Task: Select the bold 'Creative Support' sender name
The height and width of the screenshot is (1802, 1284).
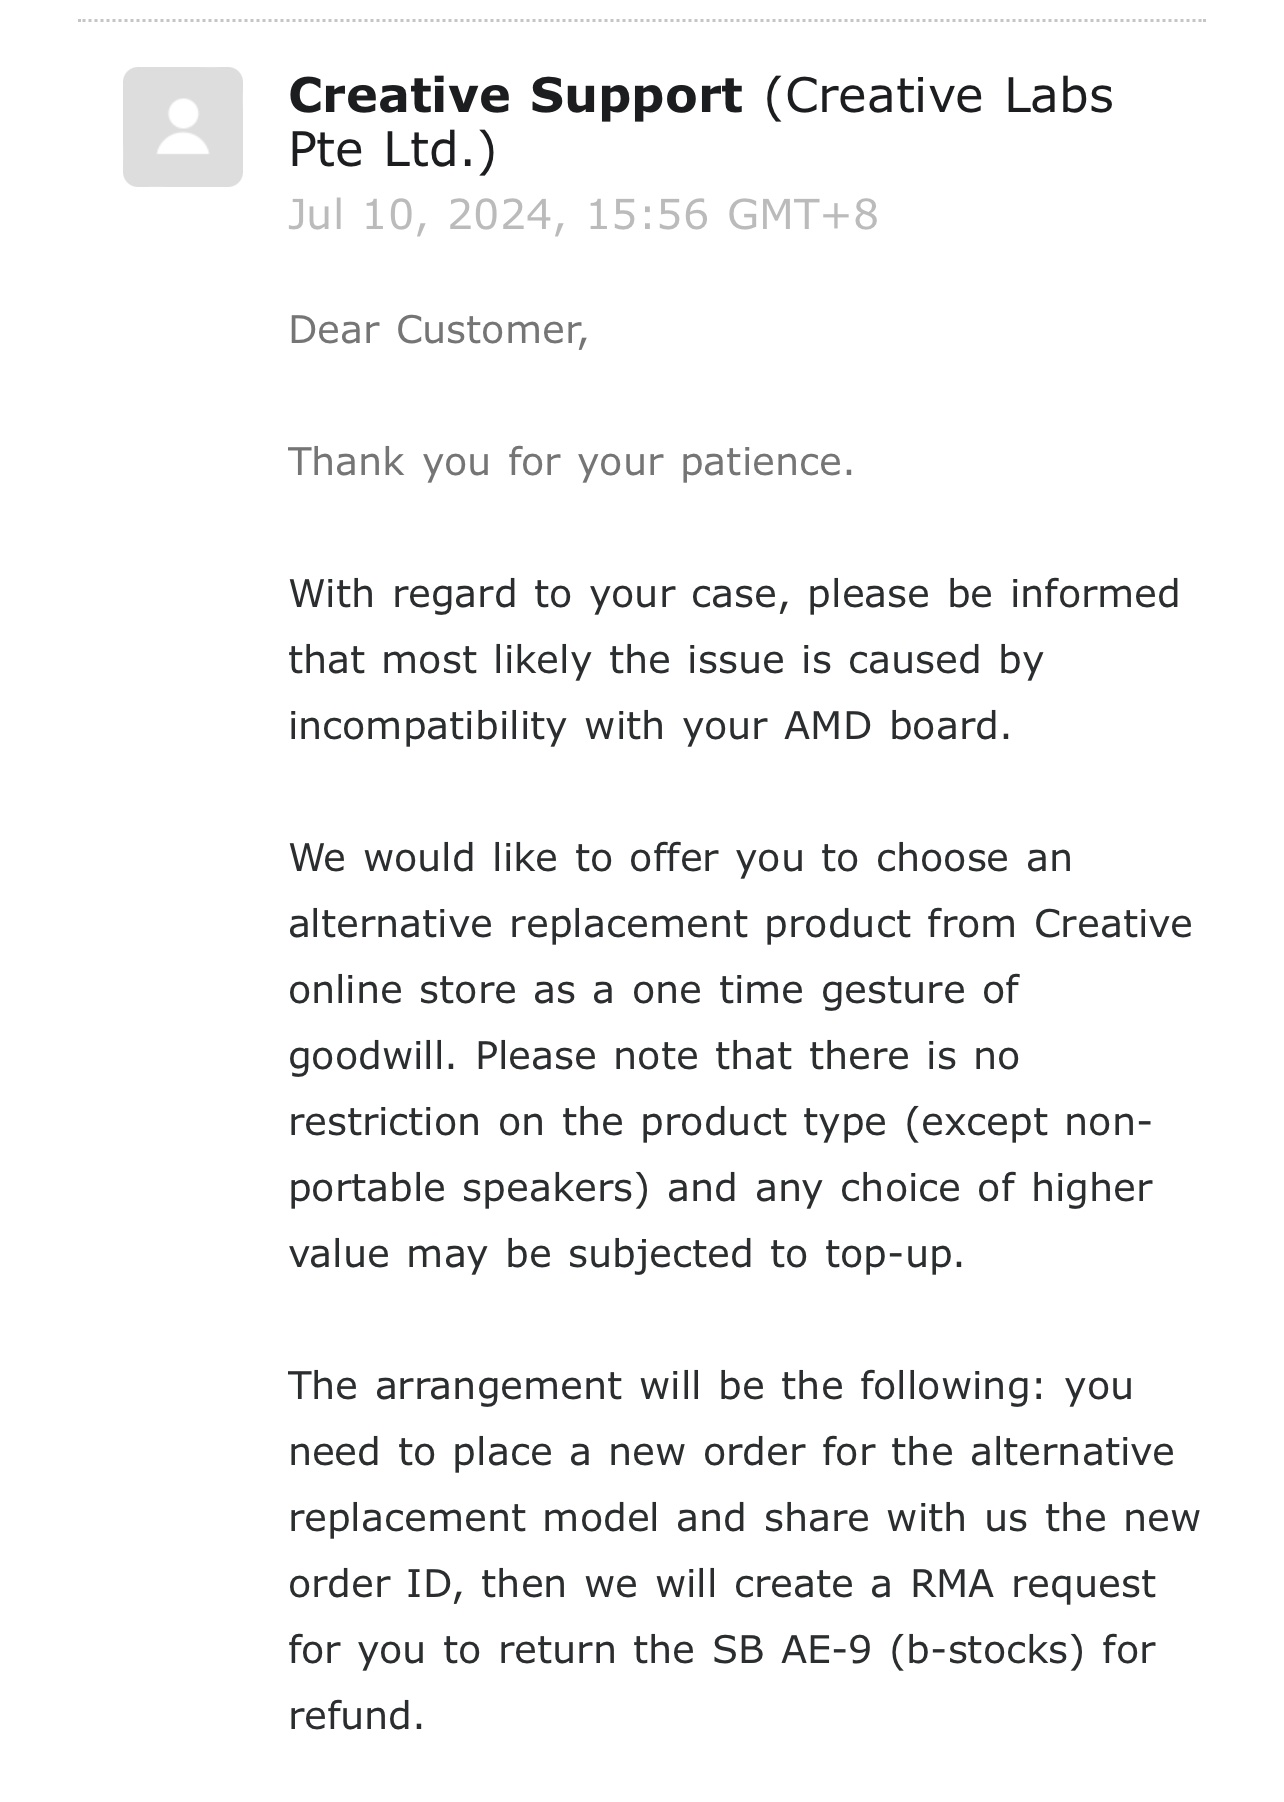Action: tap(515, 96)
